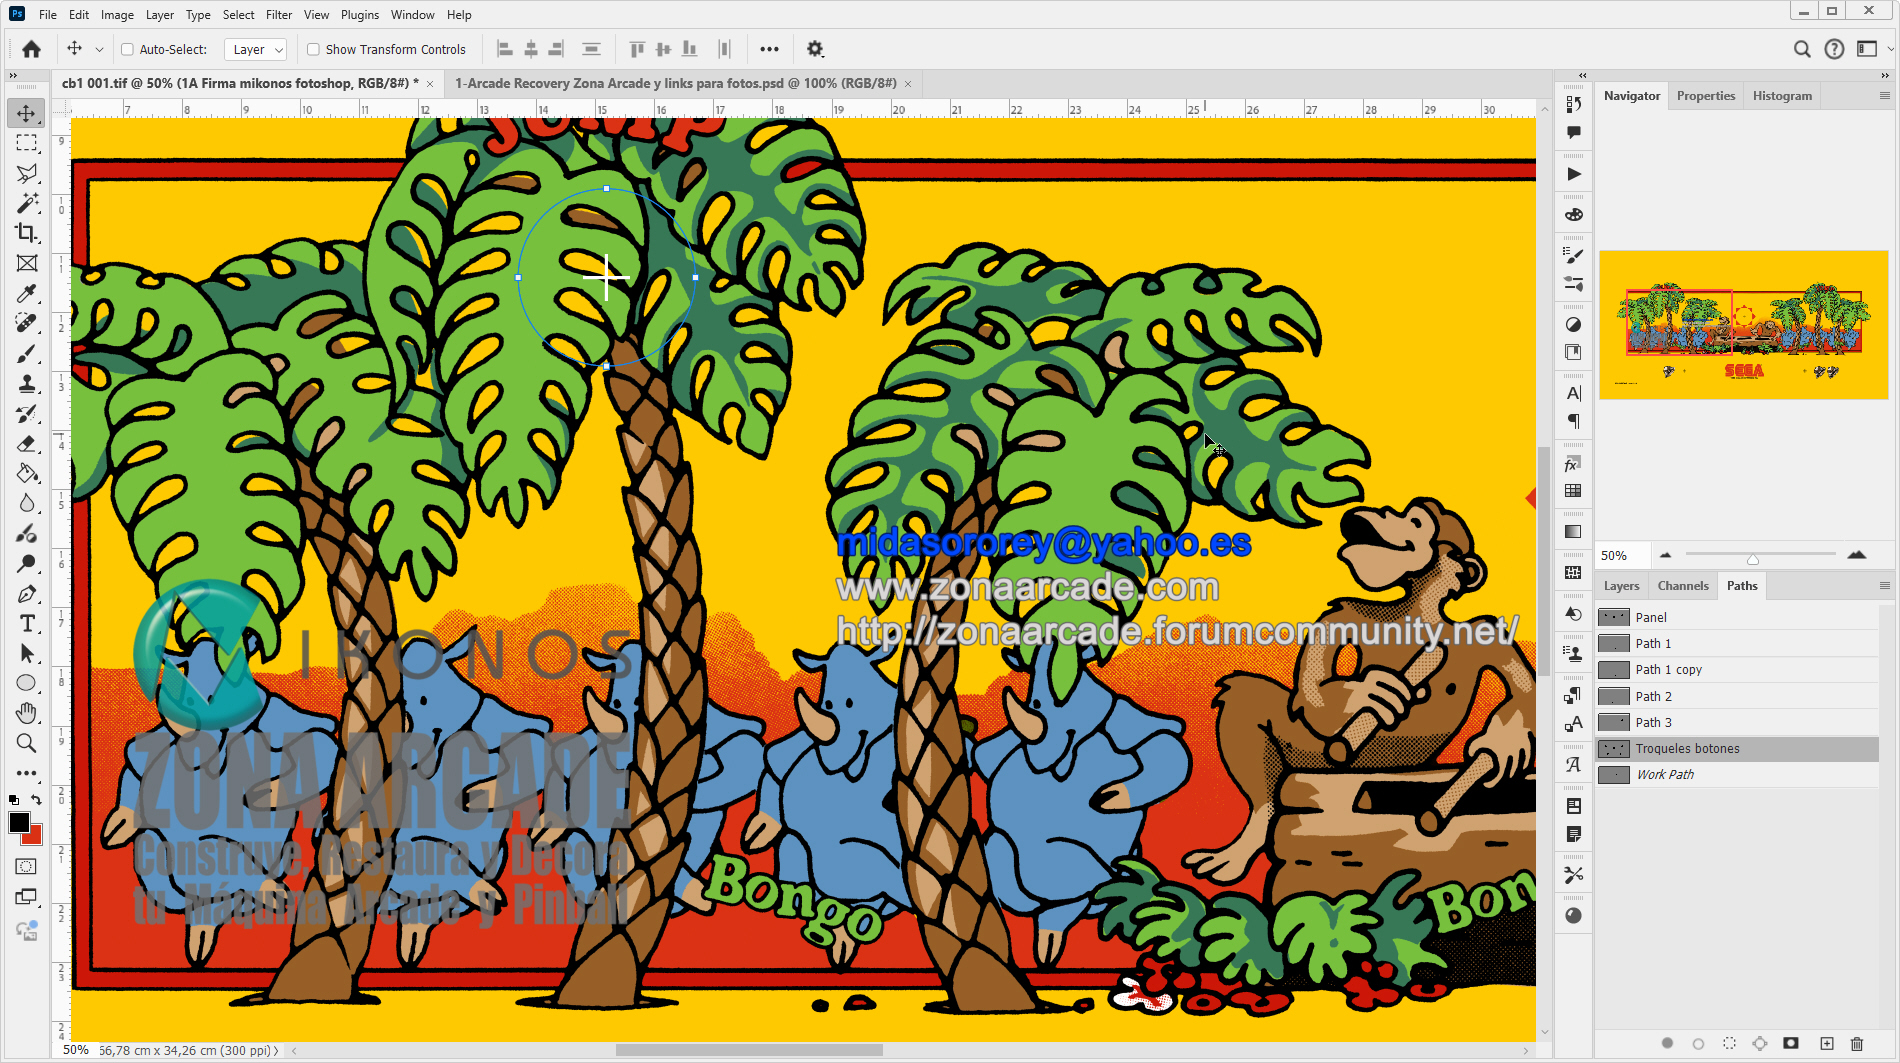Toggle Quick Mask mode
The width and height of the screenshot is (1900, 1063).
point(27,867)
